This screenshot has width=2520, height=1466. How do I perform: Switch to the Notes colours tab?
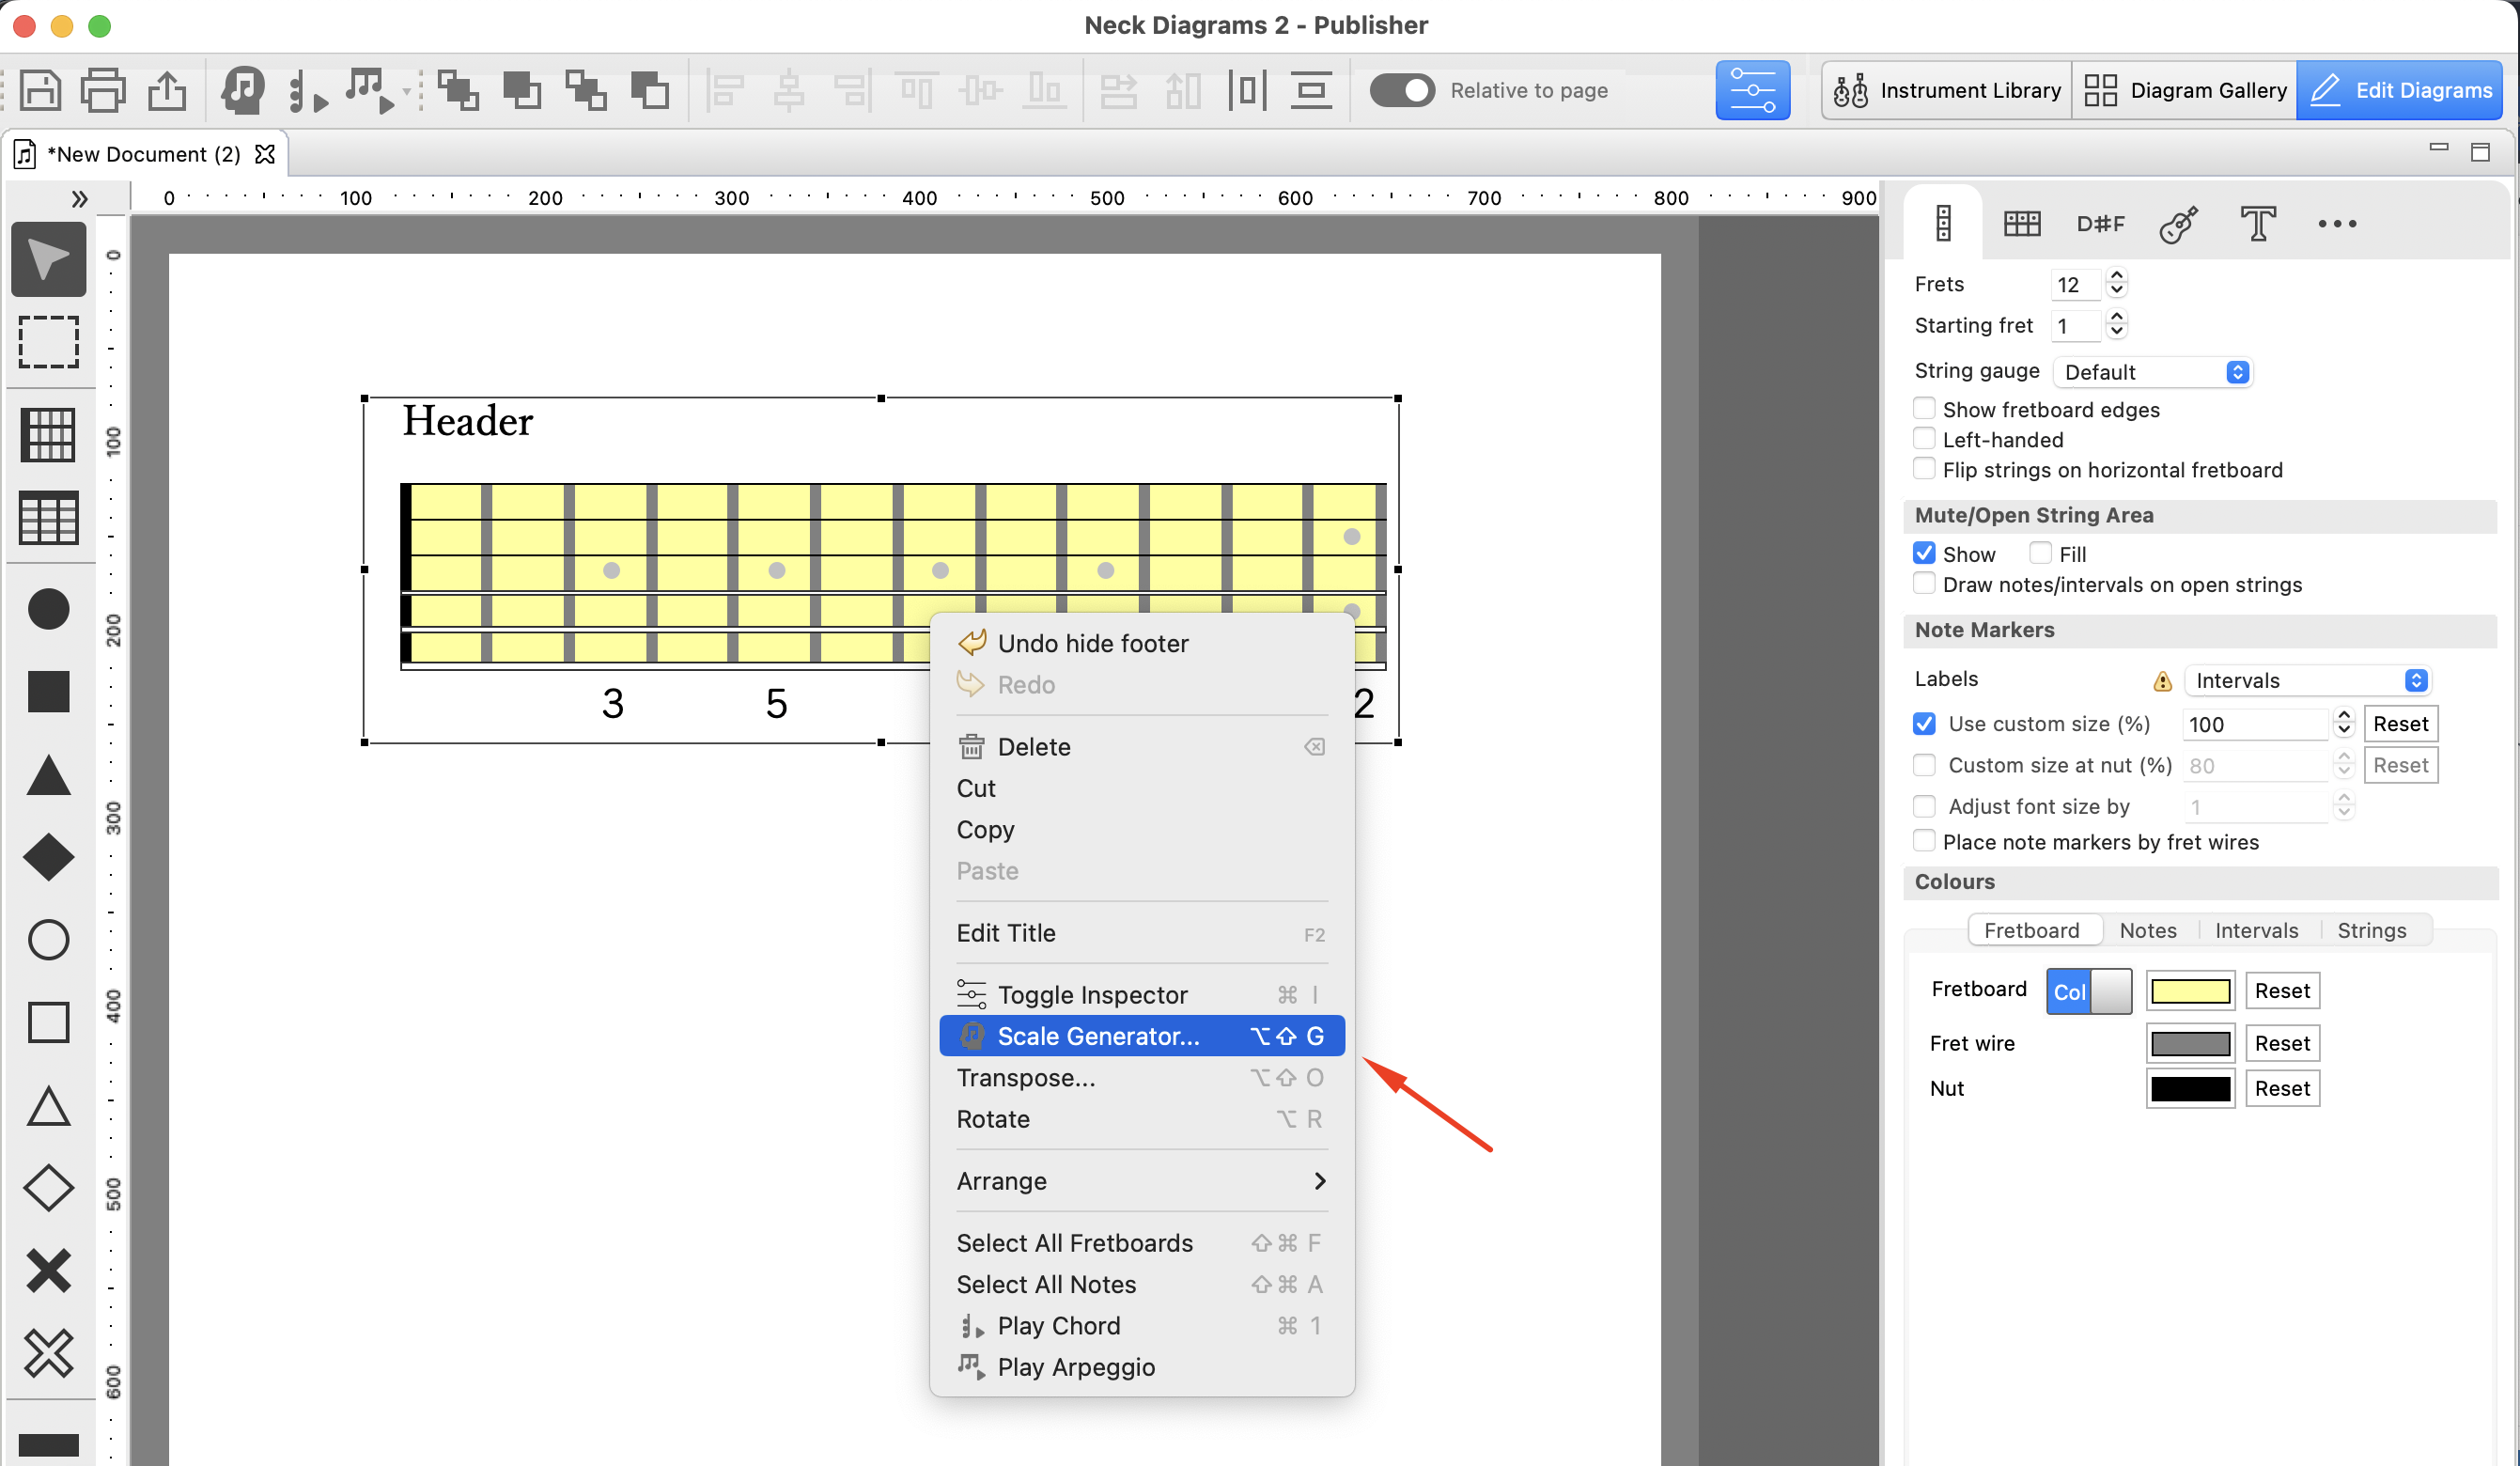pos(2148,930)
